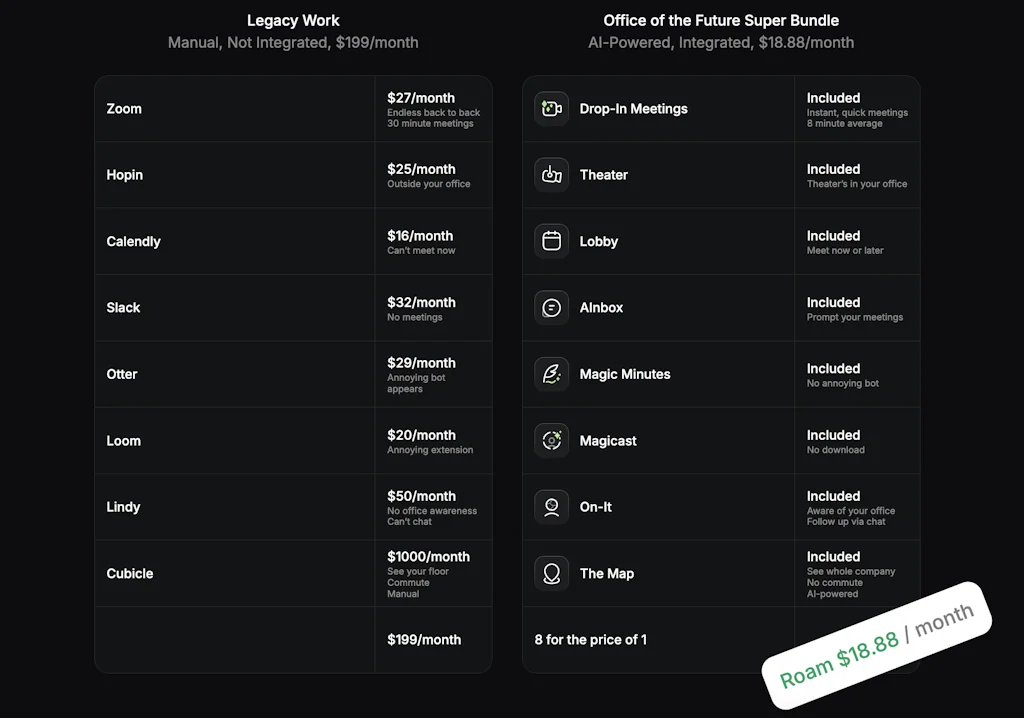This screenshot has height=718, width=1024.
Task: Click the $27/month price
Action: 421,98
